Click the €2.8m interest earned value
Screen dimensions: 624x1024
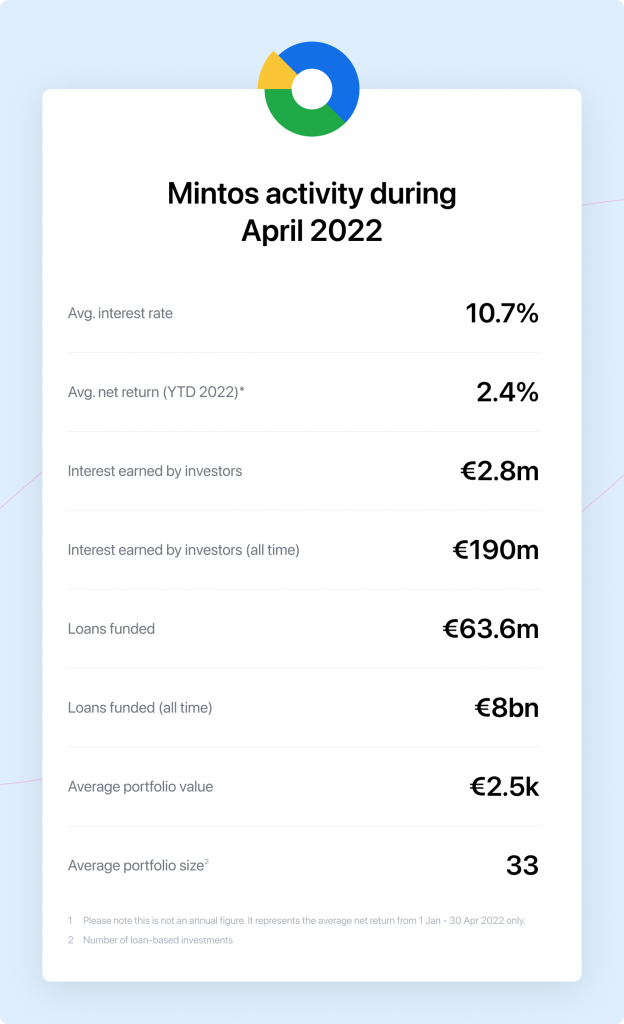(x=499, y=471)
